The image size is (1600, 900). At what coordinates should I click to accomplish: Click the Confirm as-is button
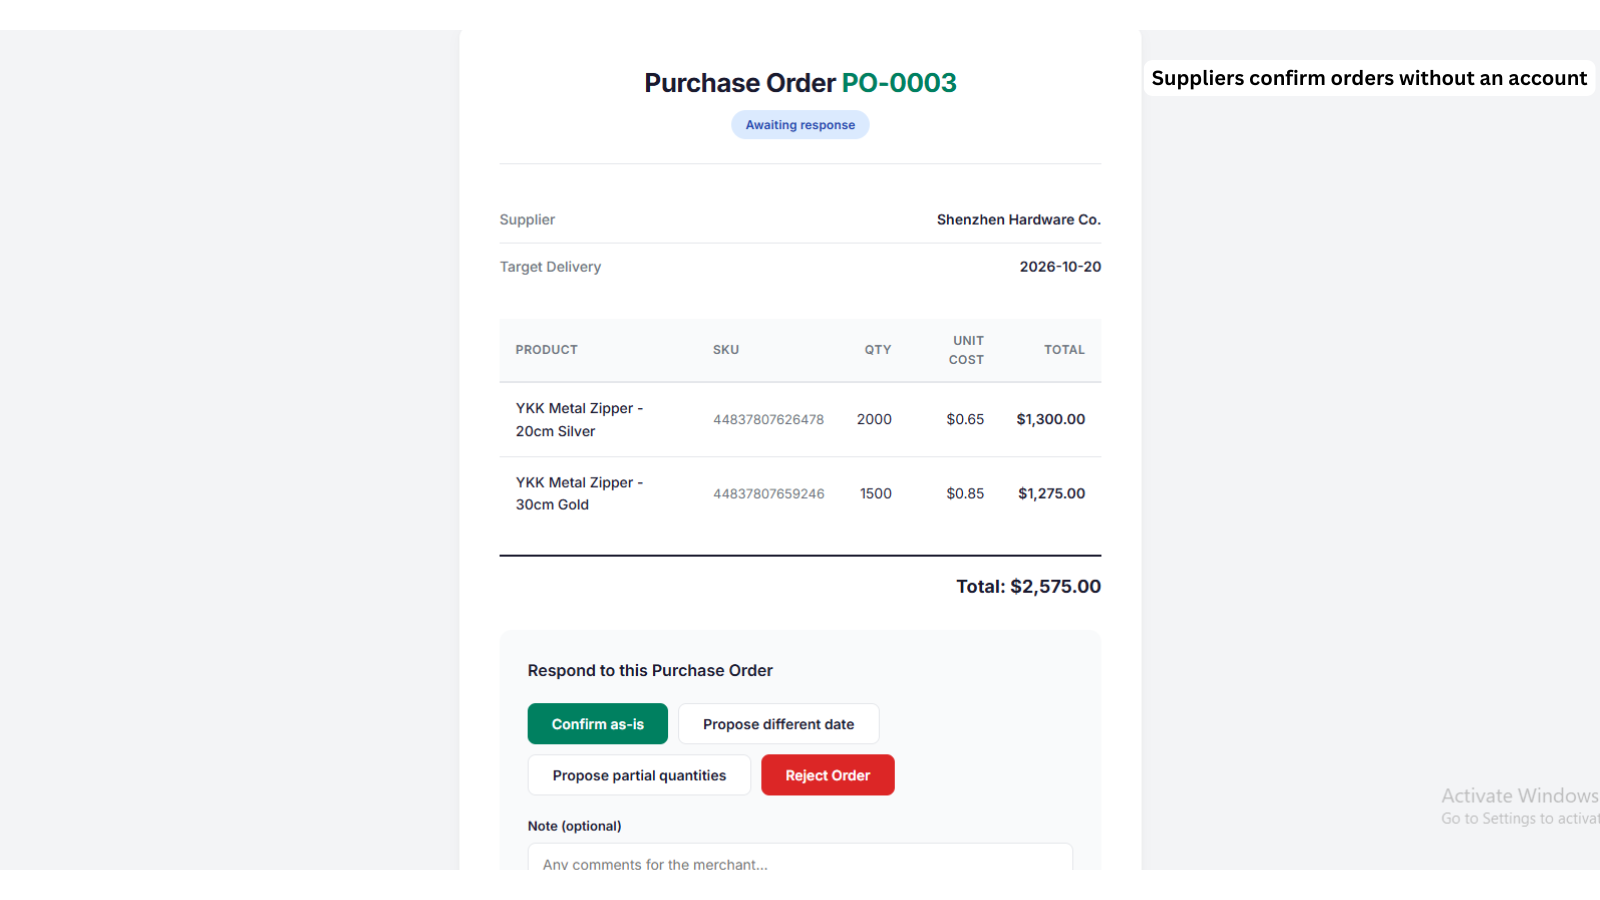597,724
